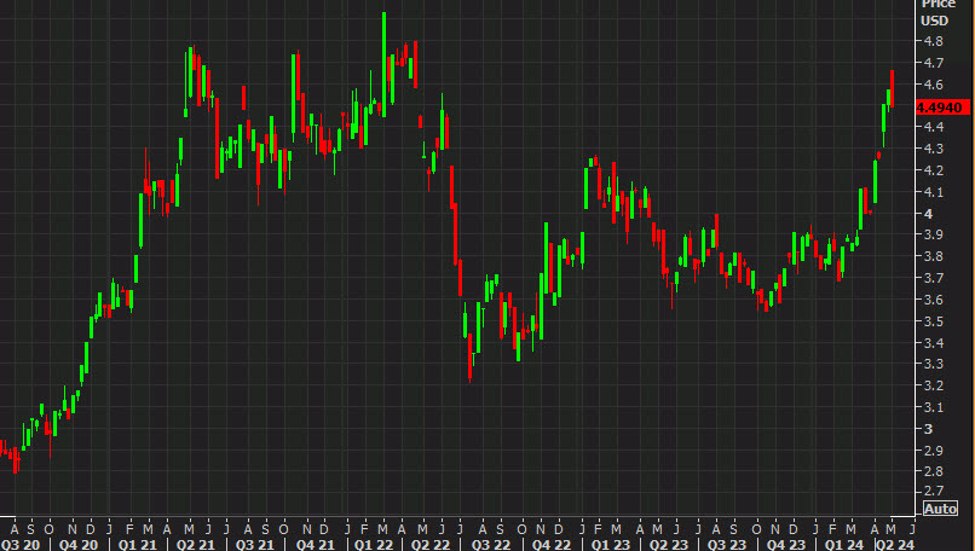This screenshot has height=551, width=975.
Task: Click the Auto scale button
Action: [x=941, y=508]
